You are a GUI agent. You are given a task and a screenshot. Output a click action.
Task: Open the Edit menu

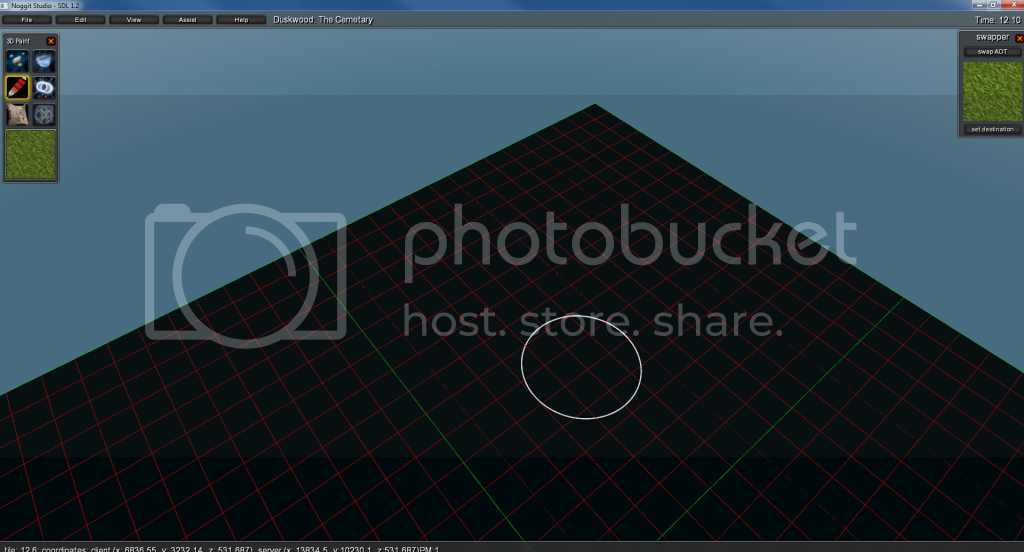(x=80, y=20)
